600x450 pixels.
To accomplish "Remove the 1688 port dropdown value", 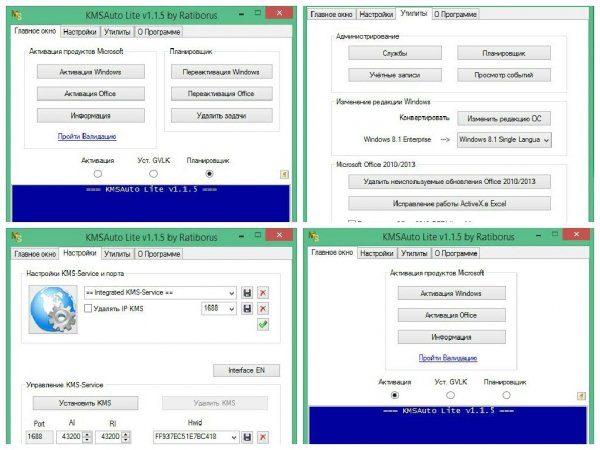I will point(263,309).
